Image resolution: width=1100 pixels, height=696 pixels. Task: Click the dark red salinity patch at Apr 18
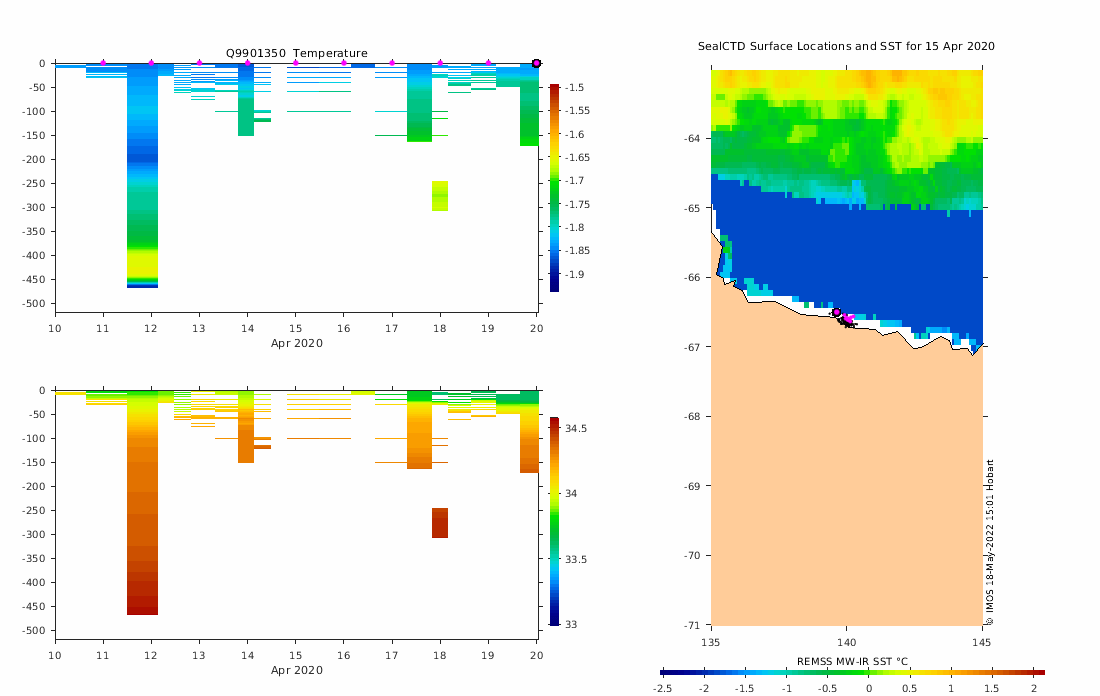click(x=440, y=523)
